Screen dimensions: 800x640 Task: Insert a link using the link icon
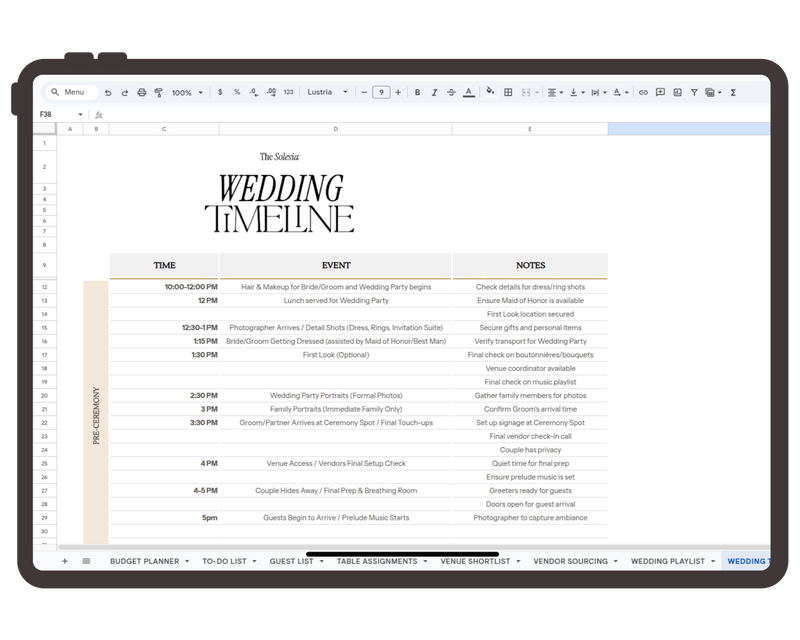click(x=643, y=92)
